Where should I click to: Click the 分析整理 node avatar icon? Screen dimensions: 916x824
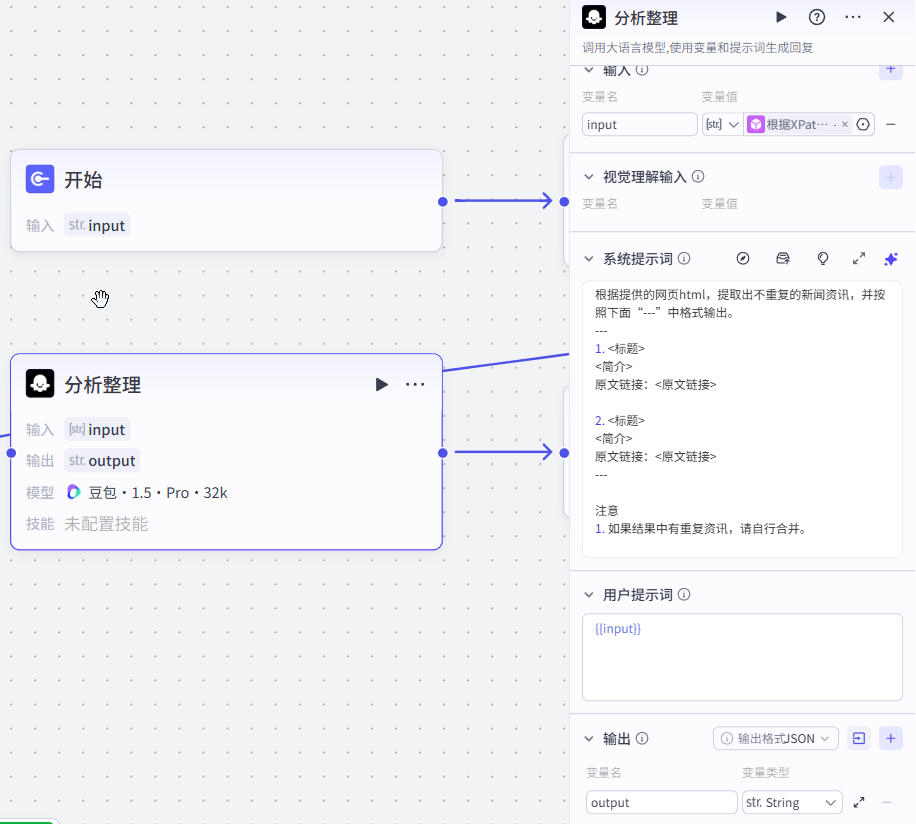[x=40, y=384]
